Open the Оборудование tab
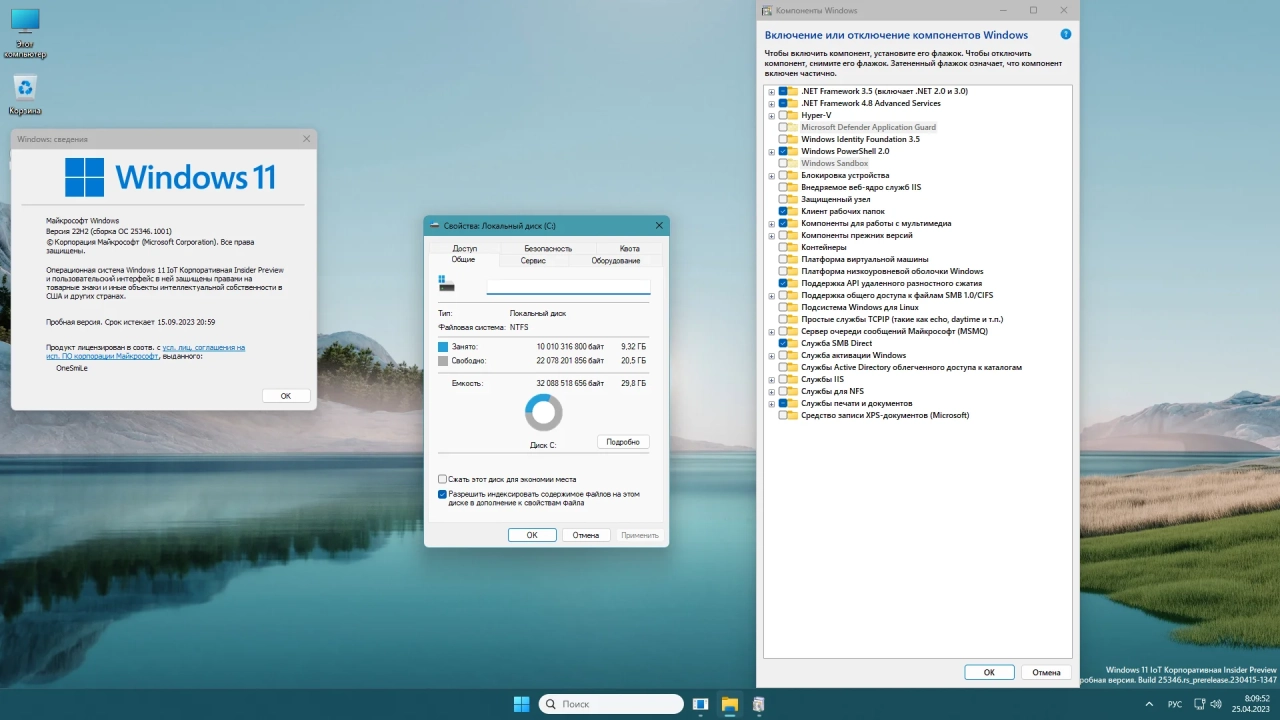The width and height of the screenshot is (1280, 720). pyautogui.click(x=615, y=260)
